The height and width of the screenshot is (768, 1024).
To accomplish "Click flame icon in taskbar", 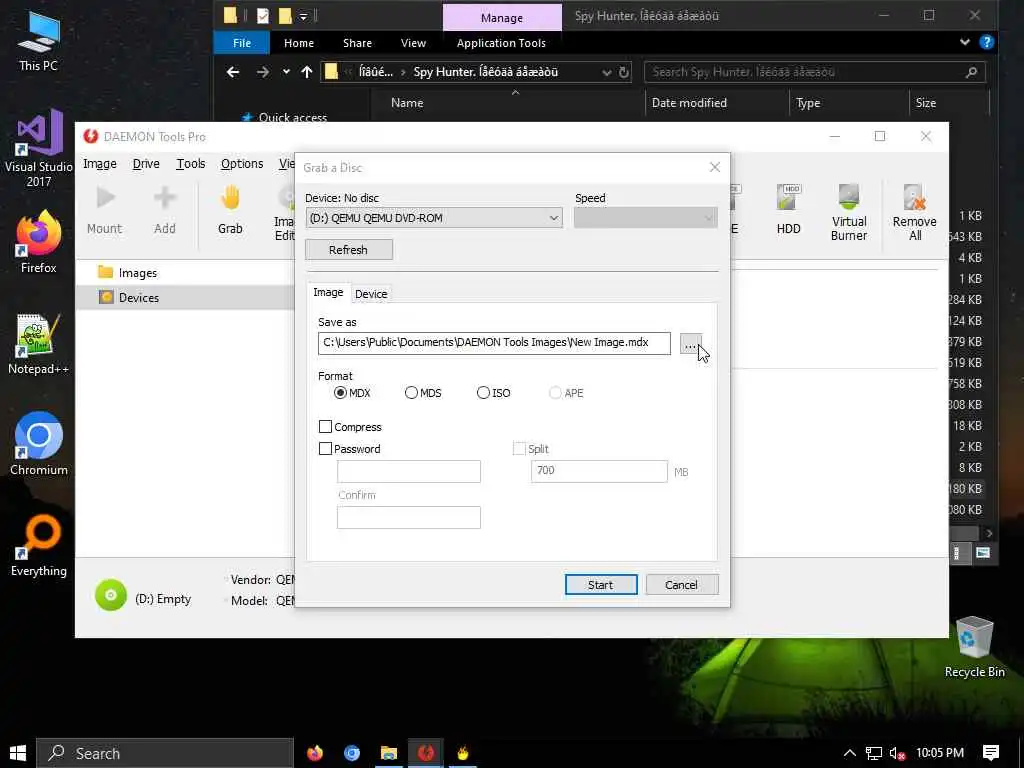I will [x=463, y=753].
